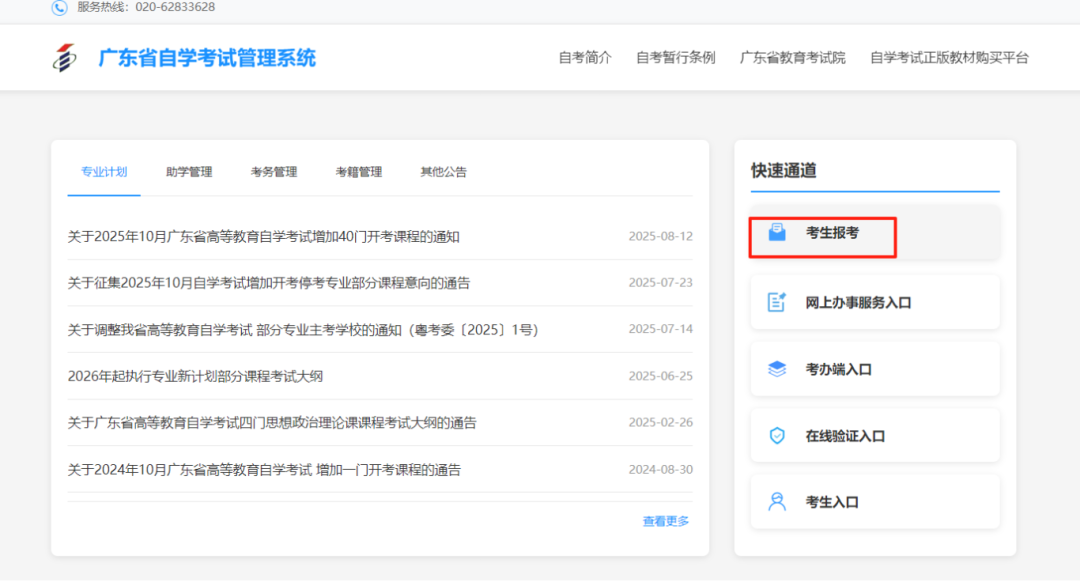Open the 网上办事服务入口 service entry icon
The height and width of the screenshot is (582, 1080).
[x=778, y=301]
